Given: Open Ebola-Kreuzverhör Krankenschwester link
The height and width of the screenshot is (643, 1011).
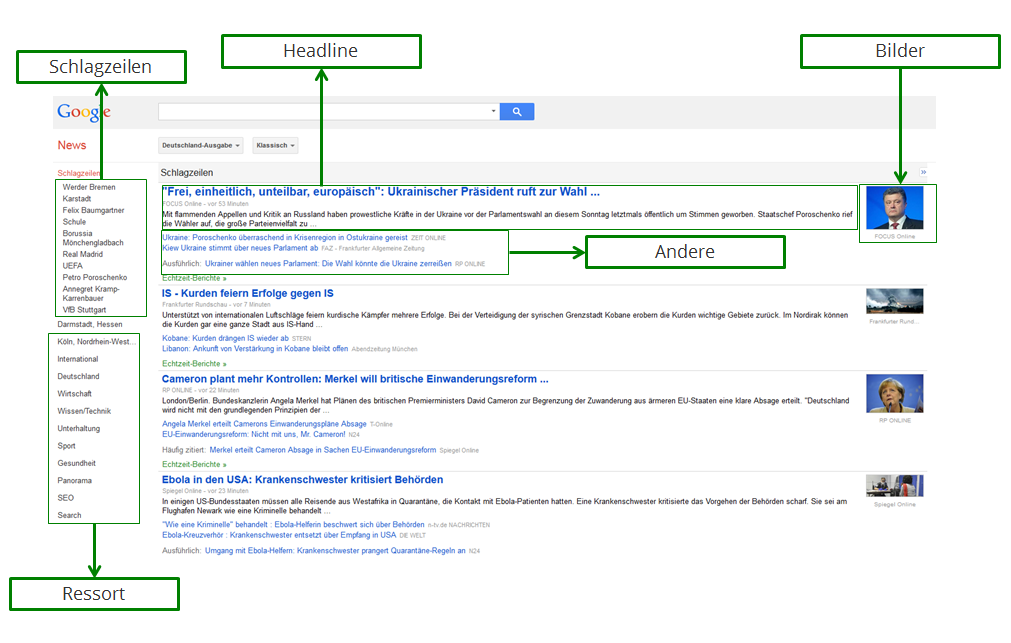Looking at the screenshot, I should (x=279, y=535).
